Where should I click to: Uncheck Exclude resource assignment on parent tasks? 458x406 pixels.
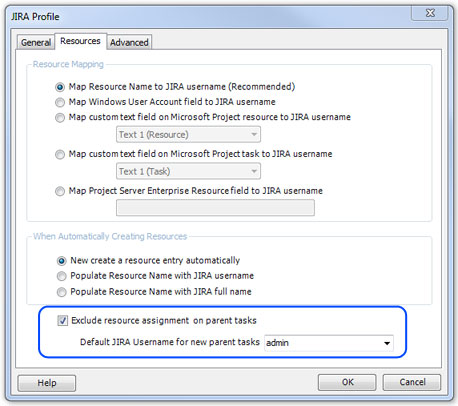(62, 321)
